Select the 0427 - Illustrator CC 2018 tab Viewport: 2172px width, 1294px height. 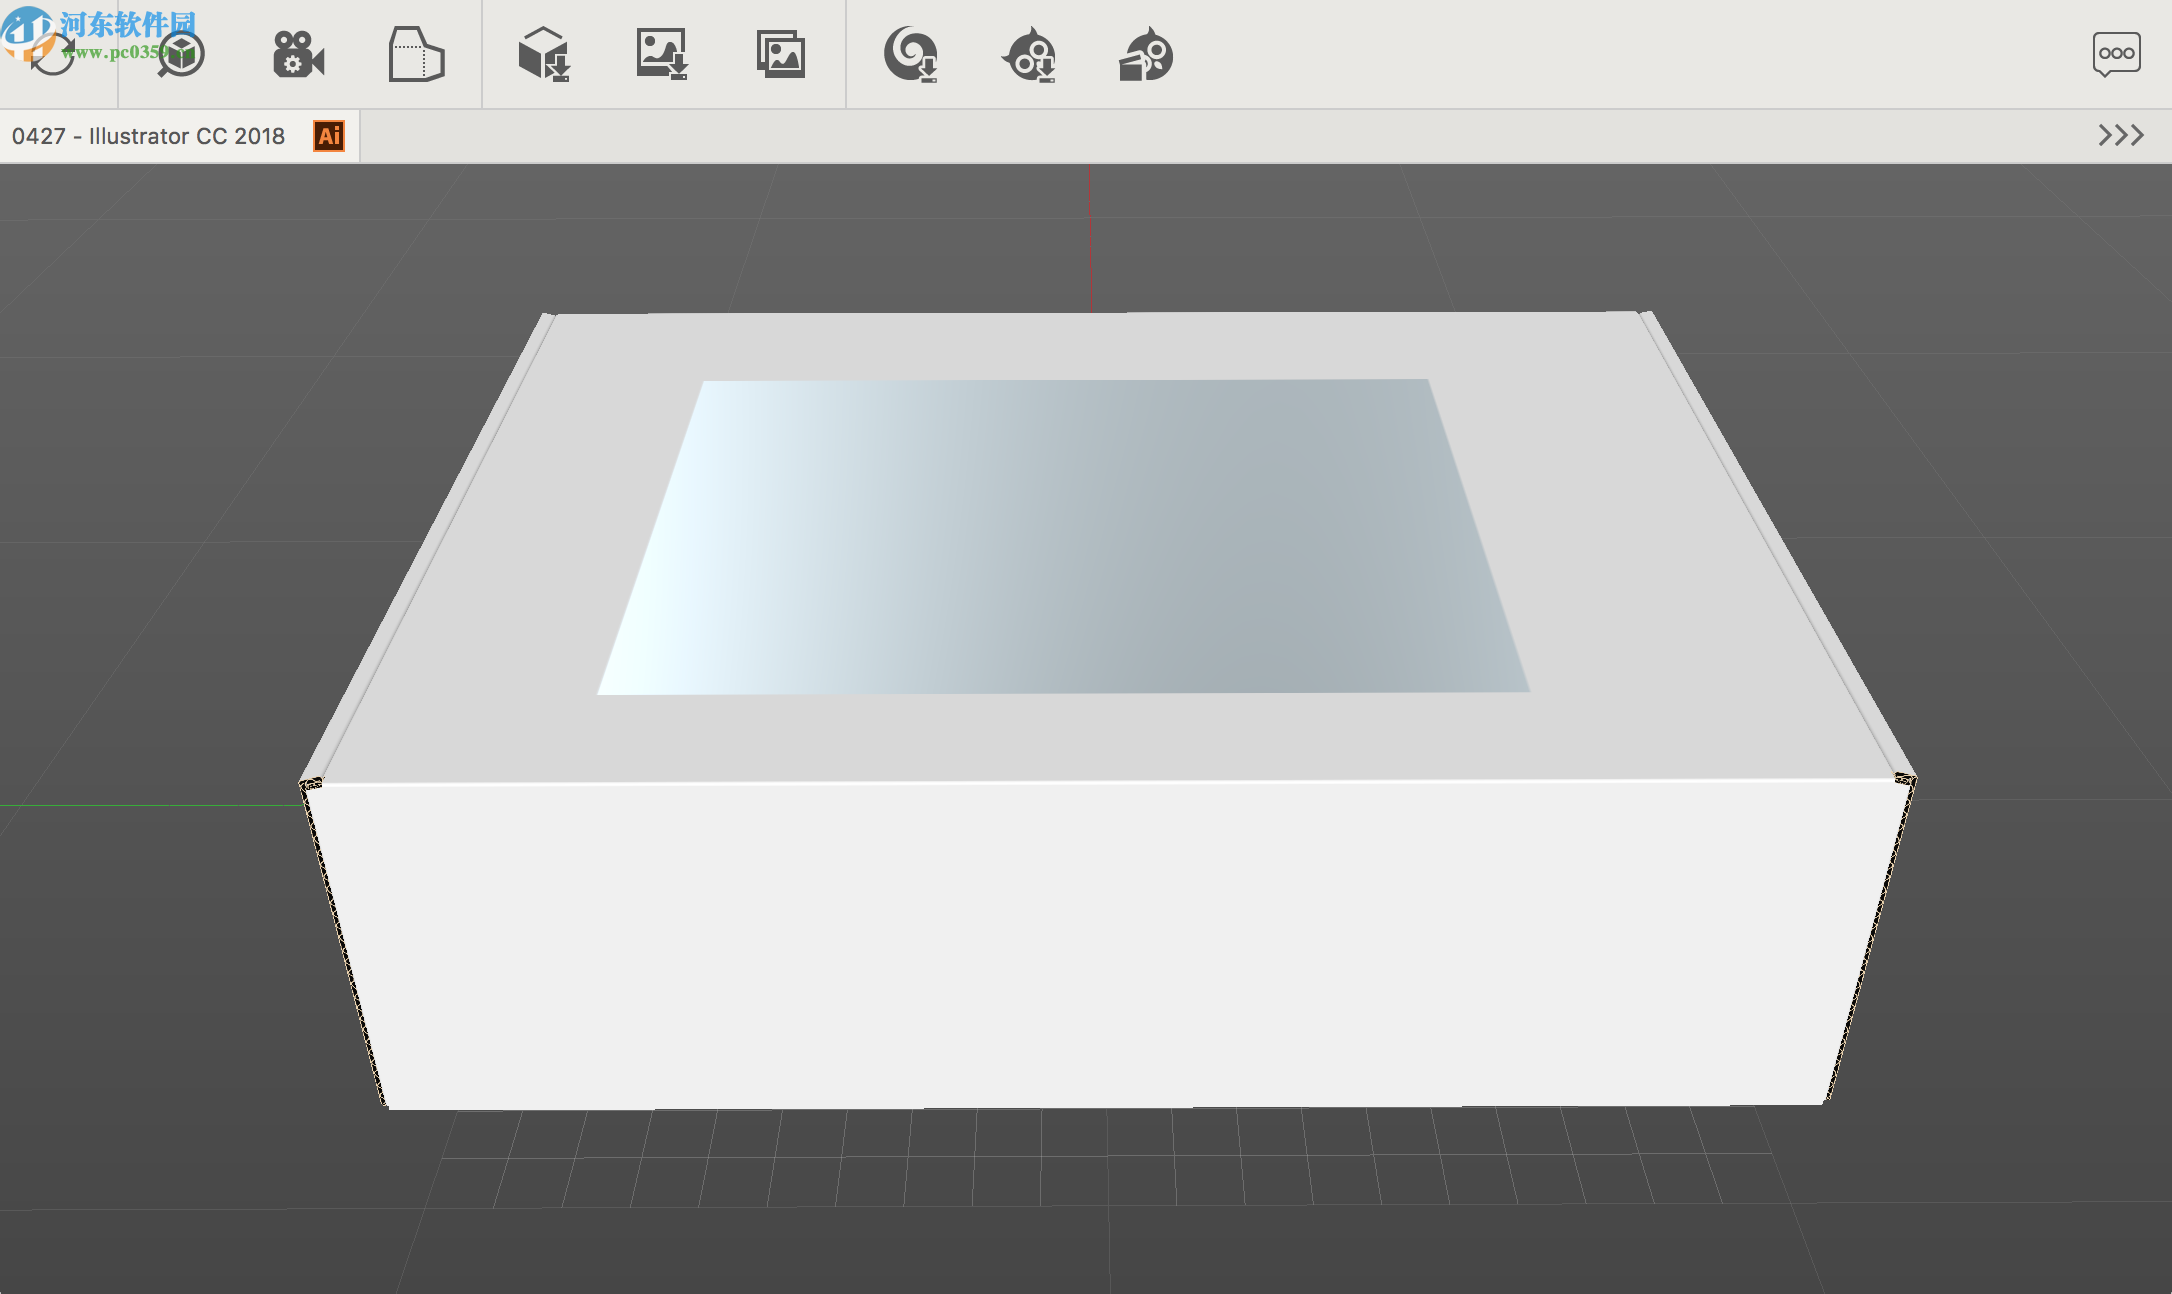point(148,135)
